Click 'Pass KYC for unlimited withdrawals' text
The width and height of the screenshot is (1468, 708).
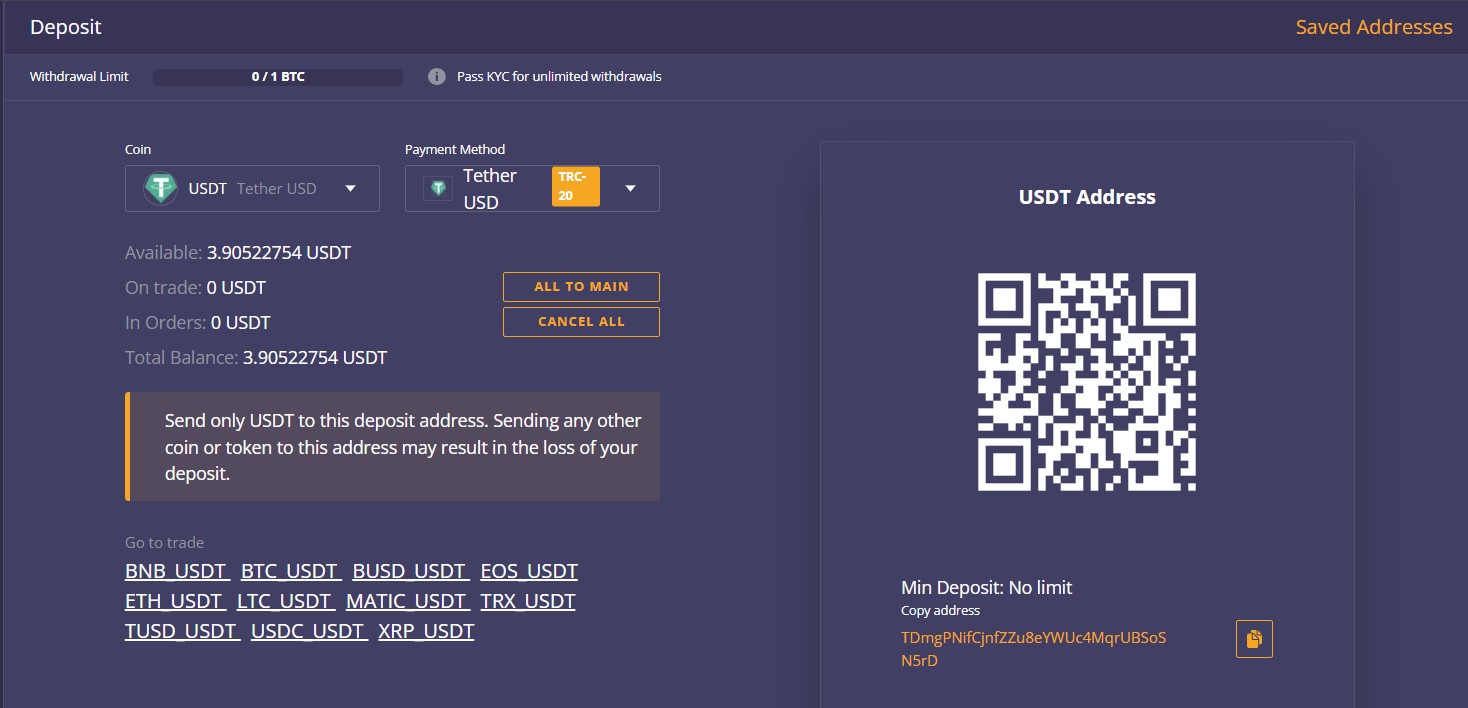pos(559,76)
